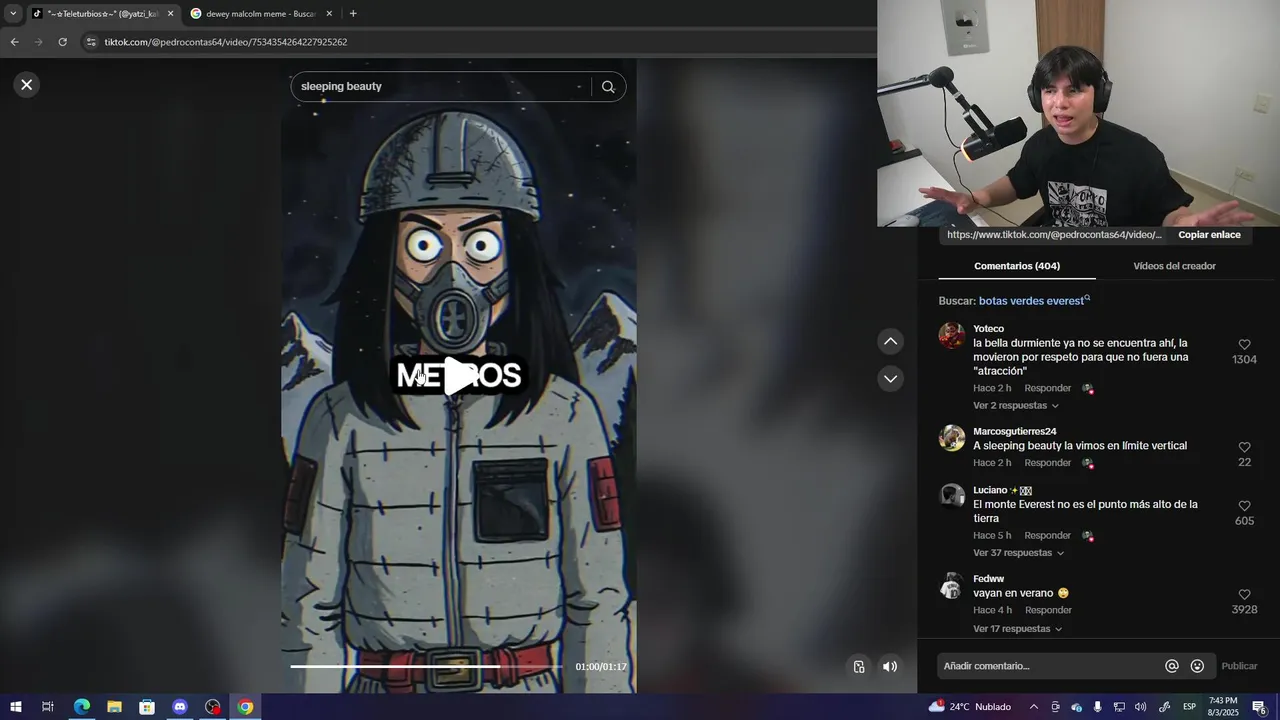Viewport: 1280px width, 720px height.
Task: Open Fedww's profile avatar
Action: pyautogui.click(x=952, y=586)
